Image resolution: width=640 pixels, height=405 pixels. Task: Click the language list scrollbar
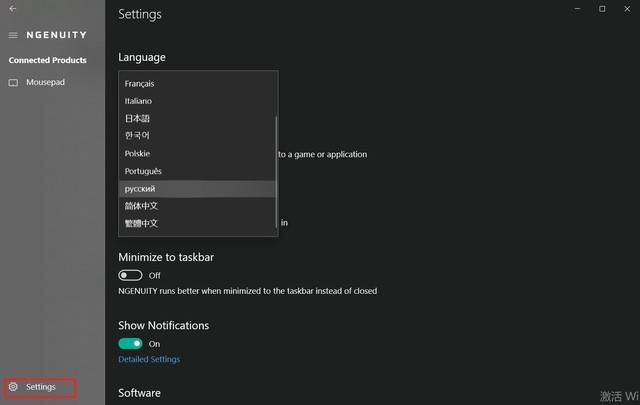[x=276, y=171]
